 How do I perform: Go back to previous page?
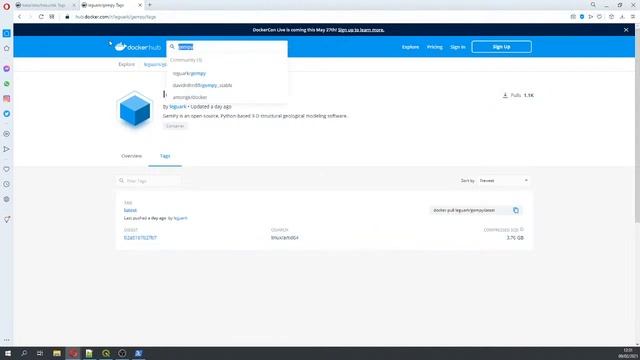19,17
